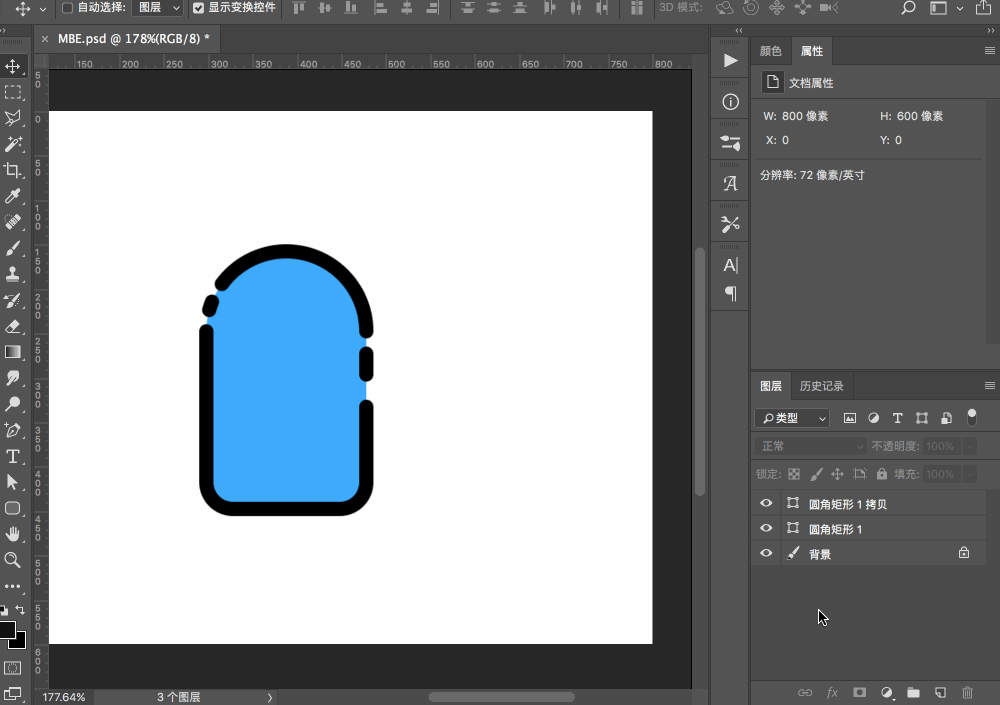Uncheck 显示变换控件 checkbox

click(x=198, y=8)
